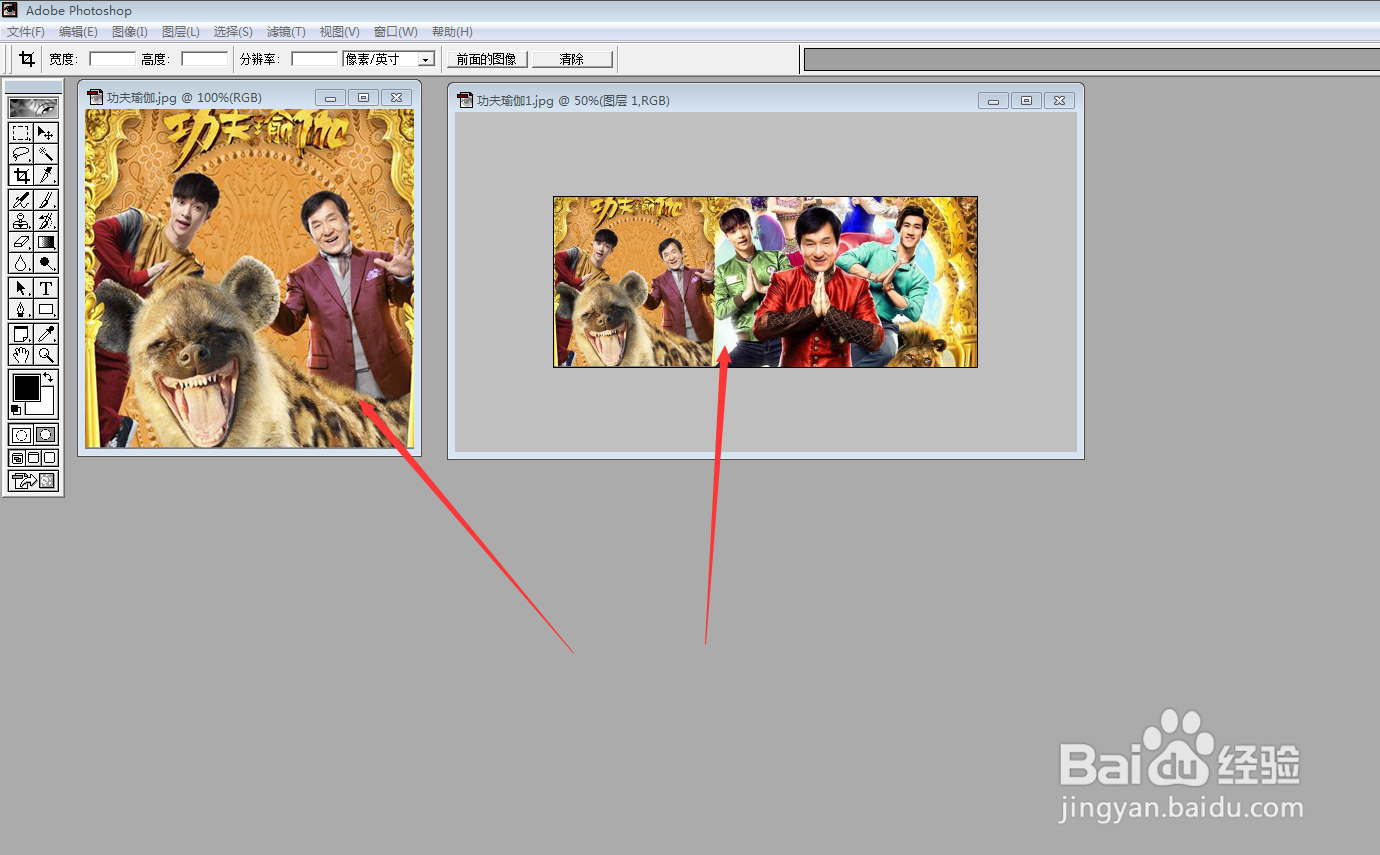The image size is (1380, 855).
Task: Open the 图像(I) menu
Action: pos(130,32)
